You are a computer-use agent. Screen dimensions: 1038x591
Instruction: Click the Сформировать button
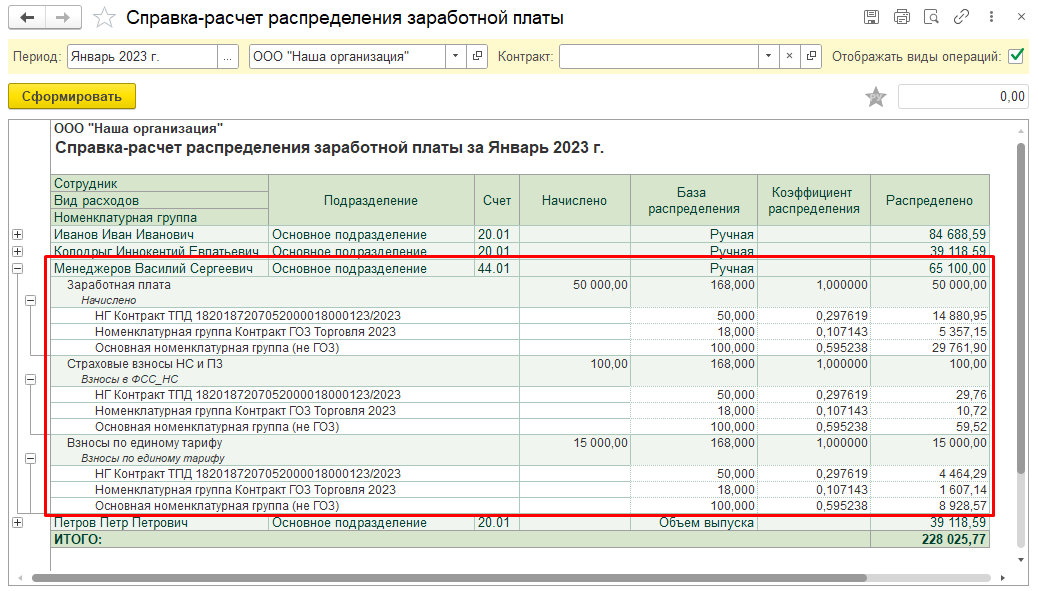click(x=71, y=97)
